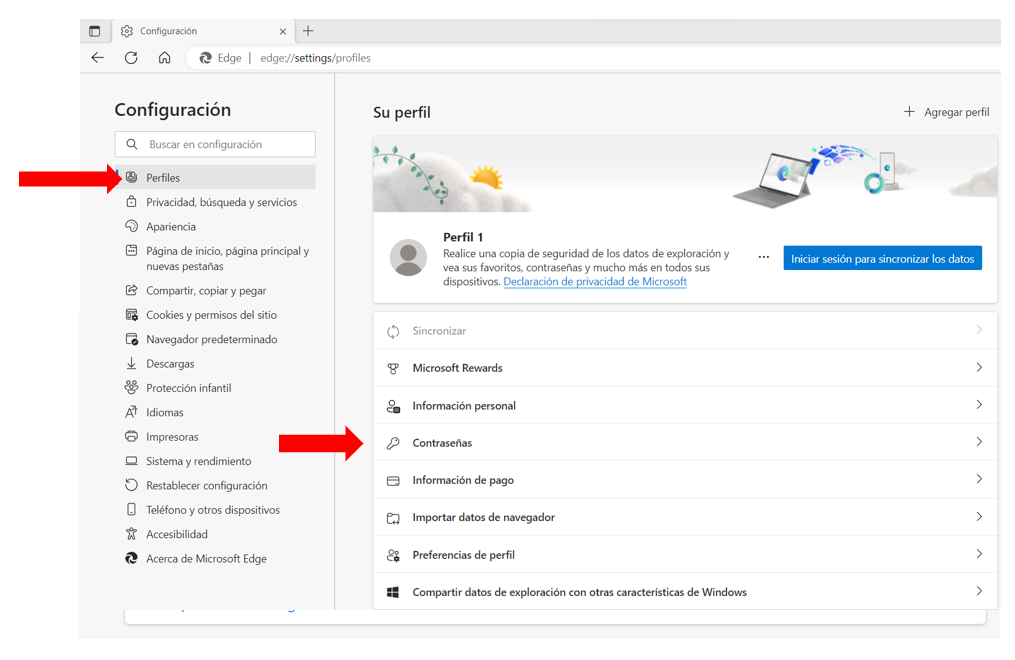Click the Importar datos de navegador icon
The width and height of the screenshot is (1015, 660).
pyautogui.click(x=393, y=518)
